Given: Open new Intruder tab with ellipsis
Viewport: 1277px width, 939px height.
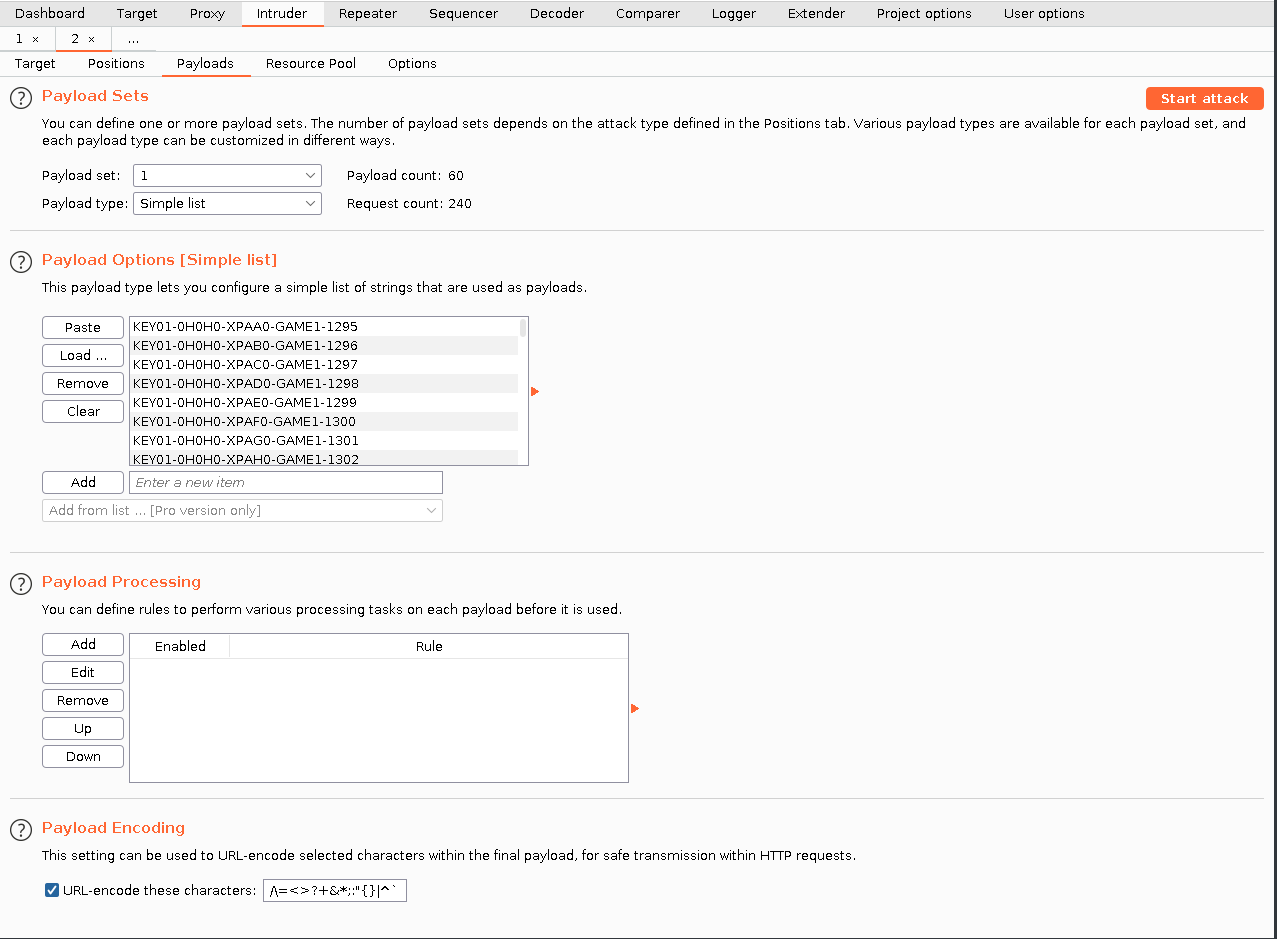Looking at the screenshot, I should 133,39.
